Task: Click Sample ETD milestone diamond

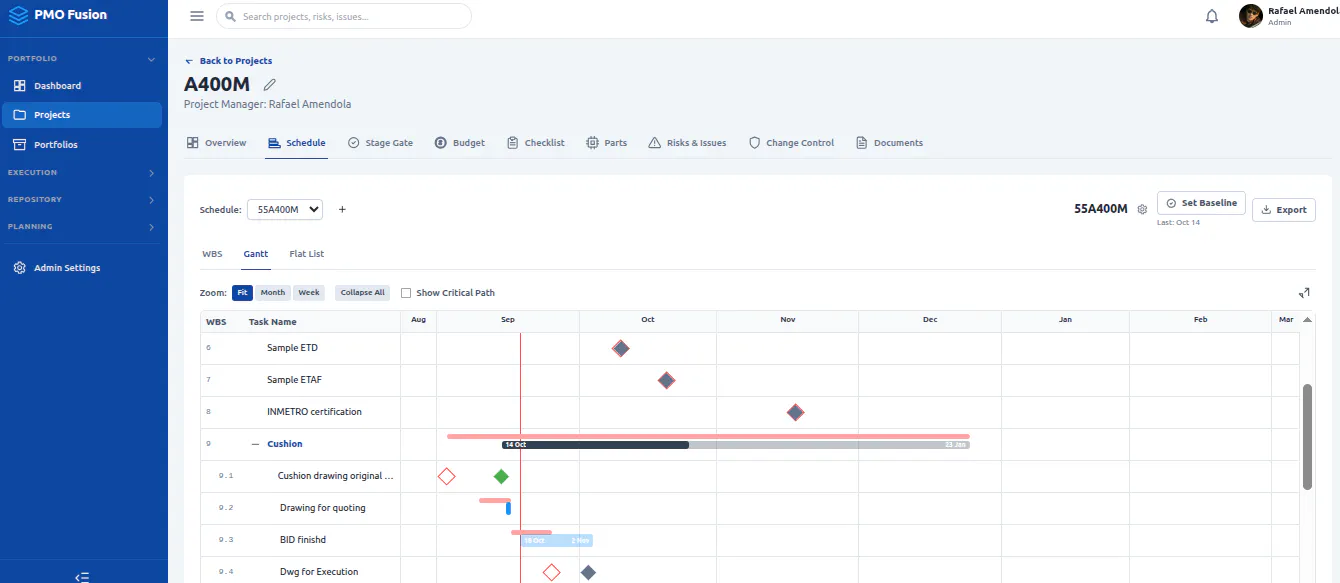Action: (620, 348)
